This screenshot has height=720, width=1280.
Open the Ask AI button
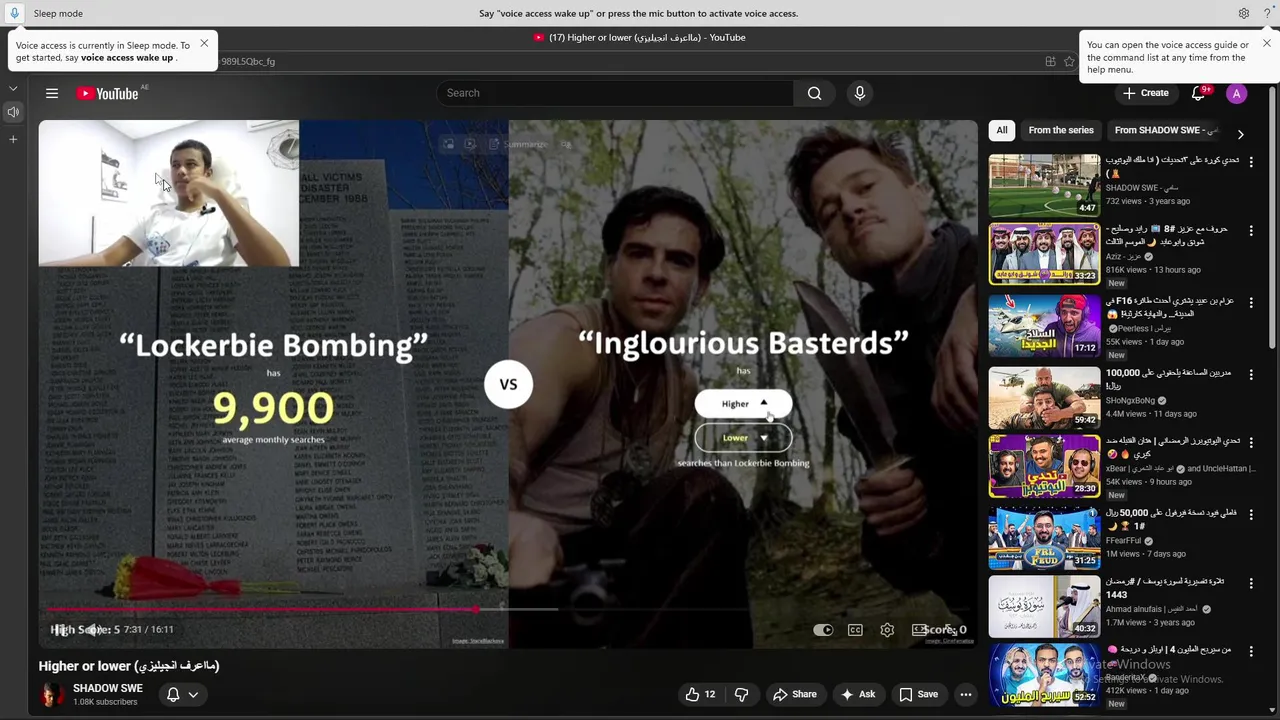(x=859, y=694)
